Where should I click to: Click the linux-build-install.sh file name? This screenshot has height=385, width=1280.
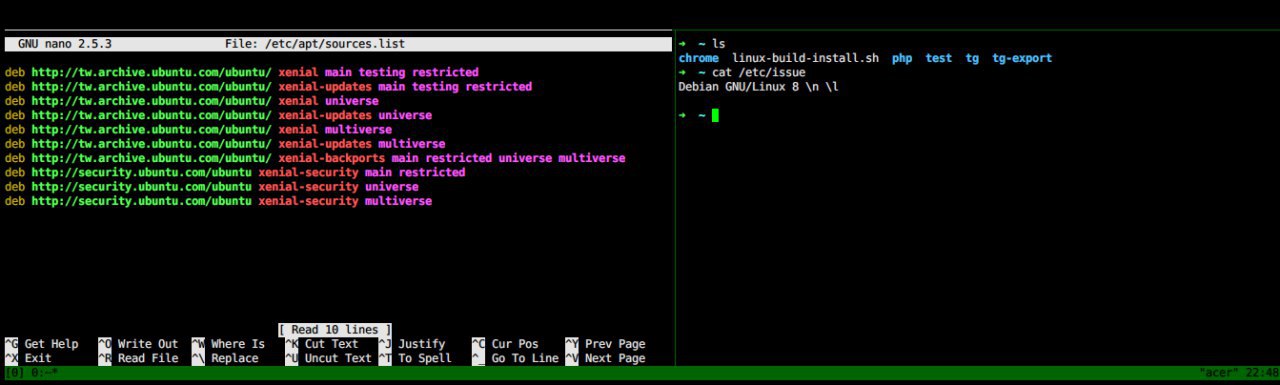tap(805, 59)
